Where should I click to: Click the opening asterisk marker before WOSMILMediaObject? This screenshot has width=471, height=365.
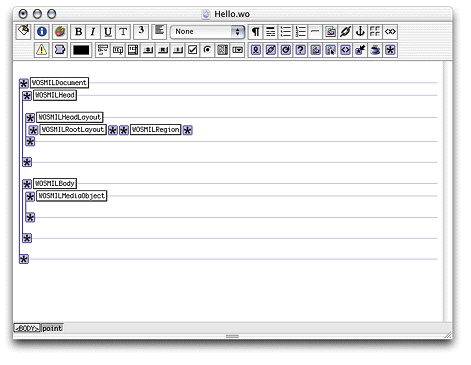pos(30,197)
